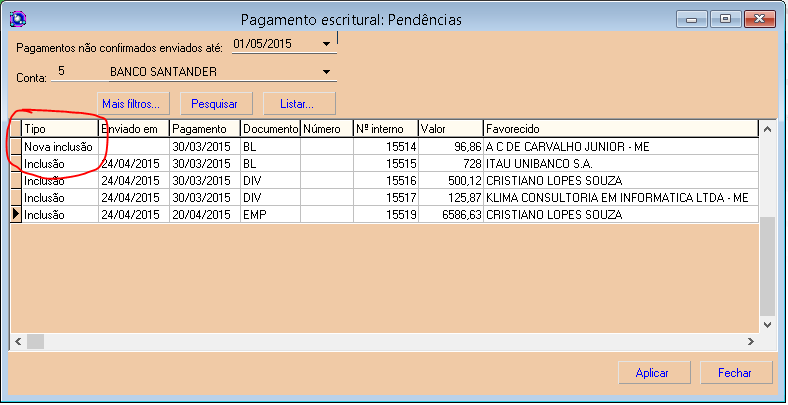Click the BL document cell in row 15514
788x405 pixels.
click(x=270, y=147)
